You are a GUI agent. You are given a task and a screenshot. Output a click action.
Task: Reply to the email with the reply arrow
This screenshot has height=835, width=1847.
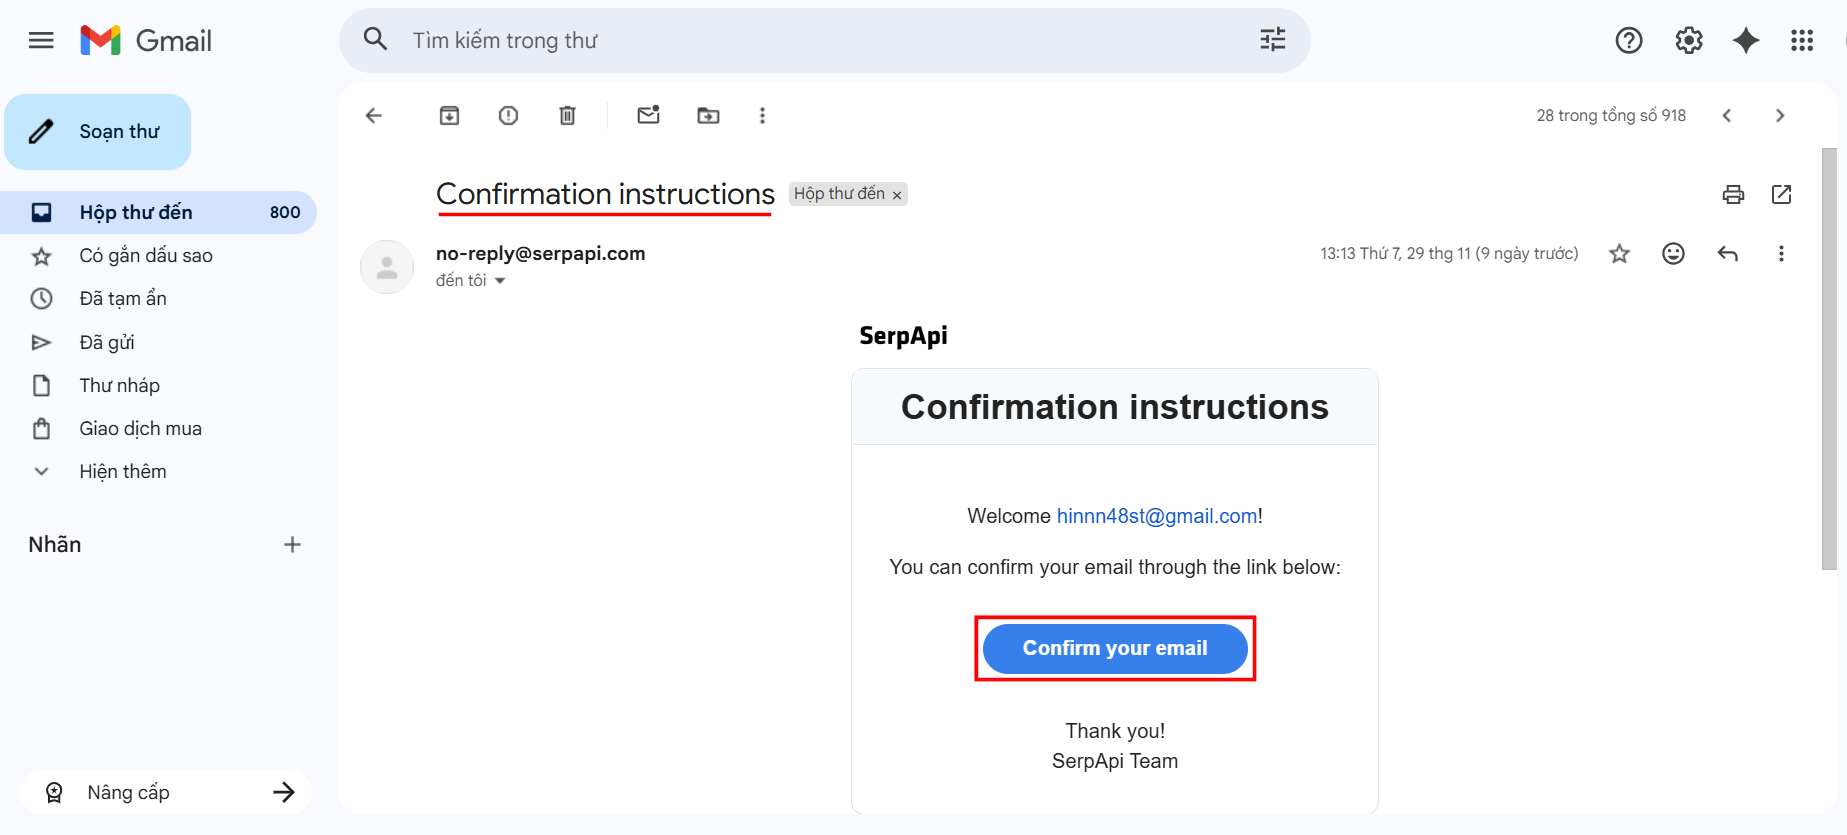click(1727, 254)
